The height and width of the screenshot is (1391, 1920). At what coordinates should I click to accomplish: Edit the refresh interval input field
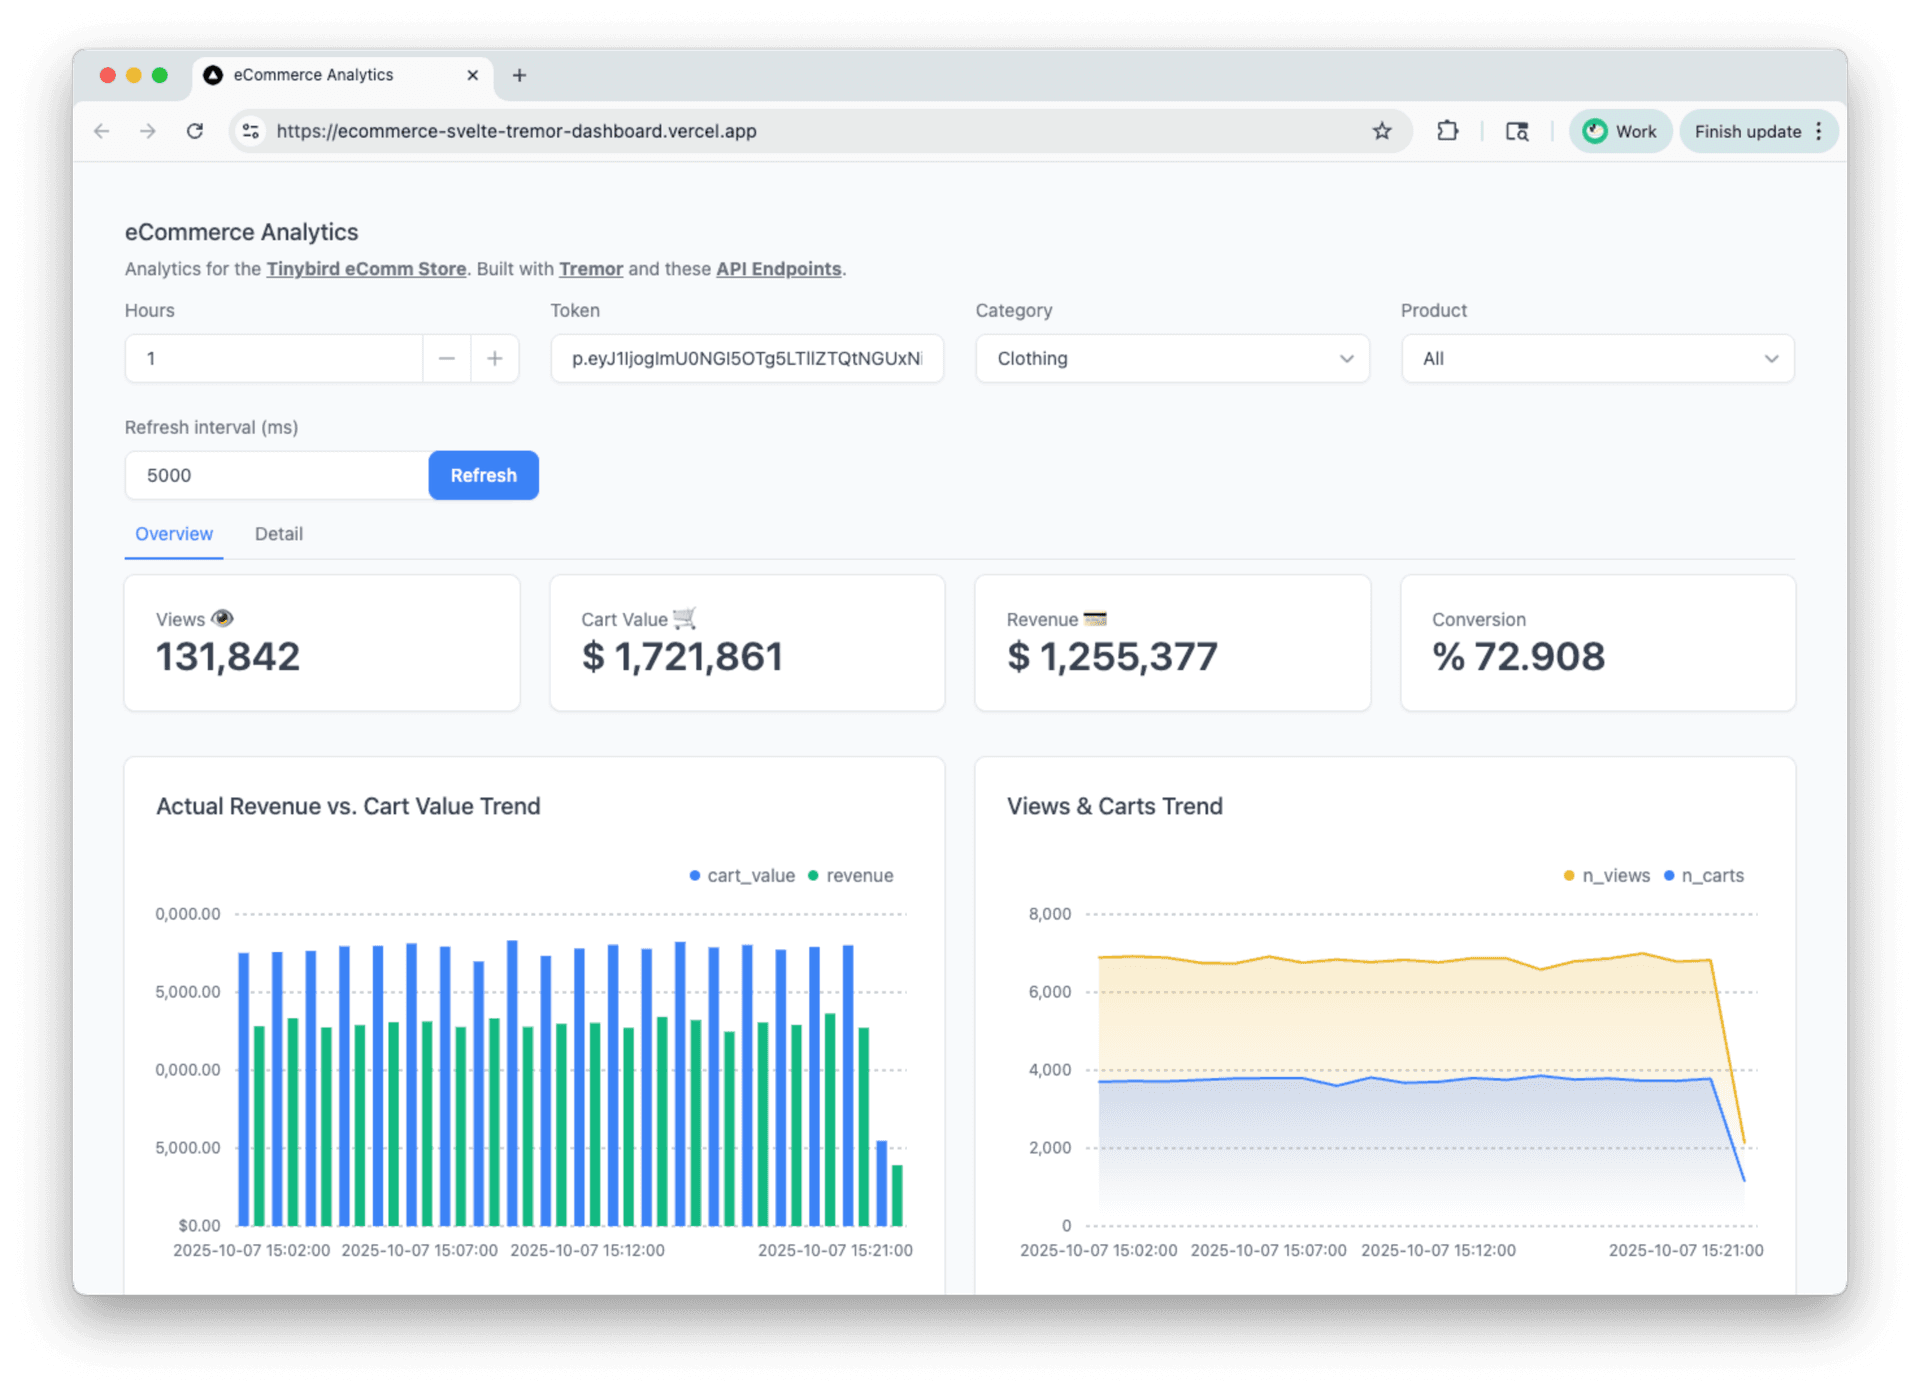point(275,475)
